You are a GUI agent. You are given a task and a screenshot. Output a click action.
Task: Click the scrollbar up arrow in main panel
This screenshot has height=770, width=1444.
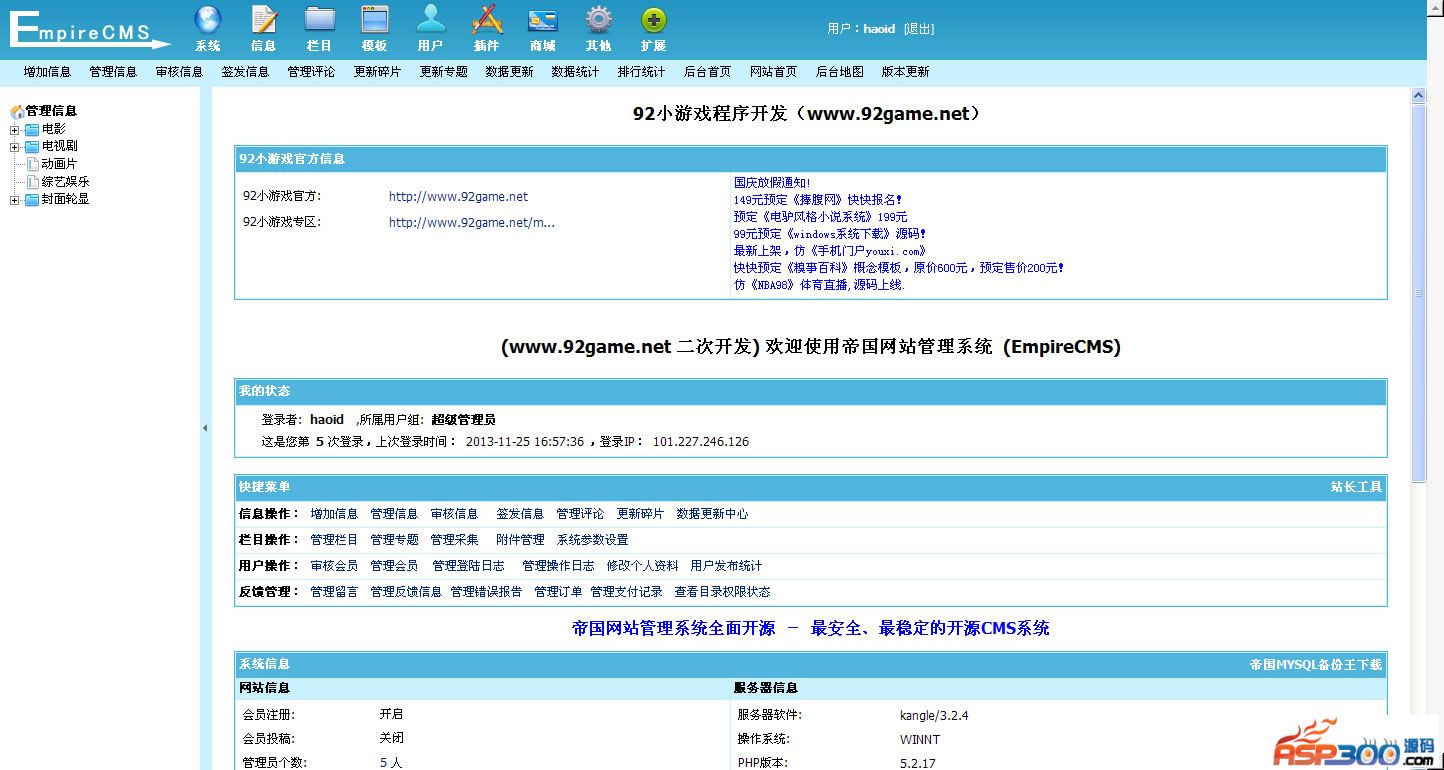click(1418, 96)
